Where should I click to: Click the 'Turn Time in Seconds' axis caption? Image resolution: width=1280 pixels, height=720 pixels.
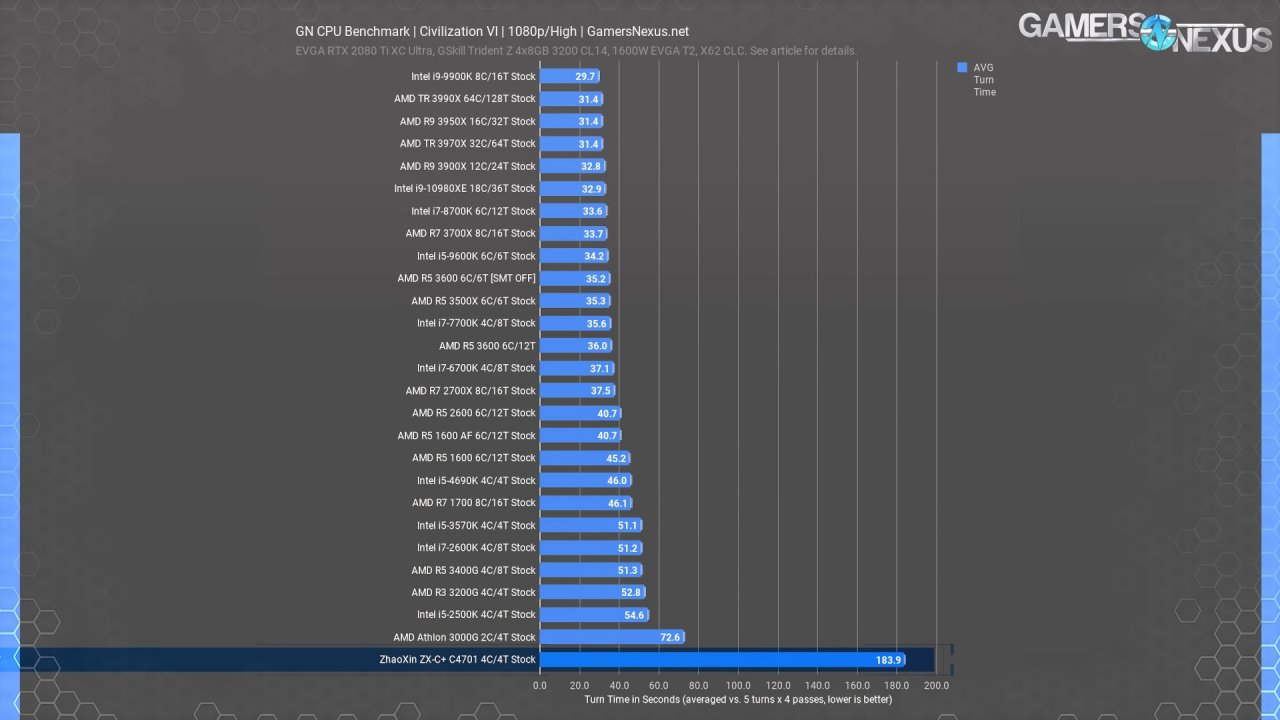[x=738, y=700]
